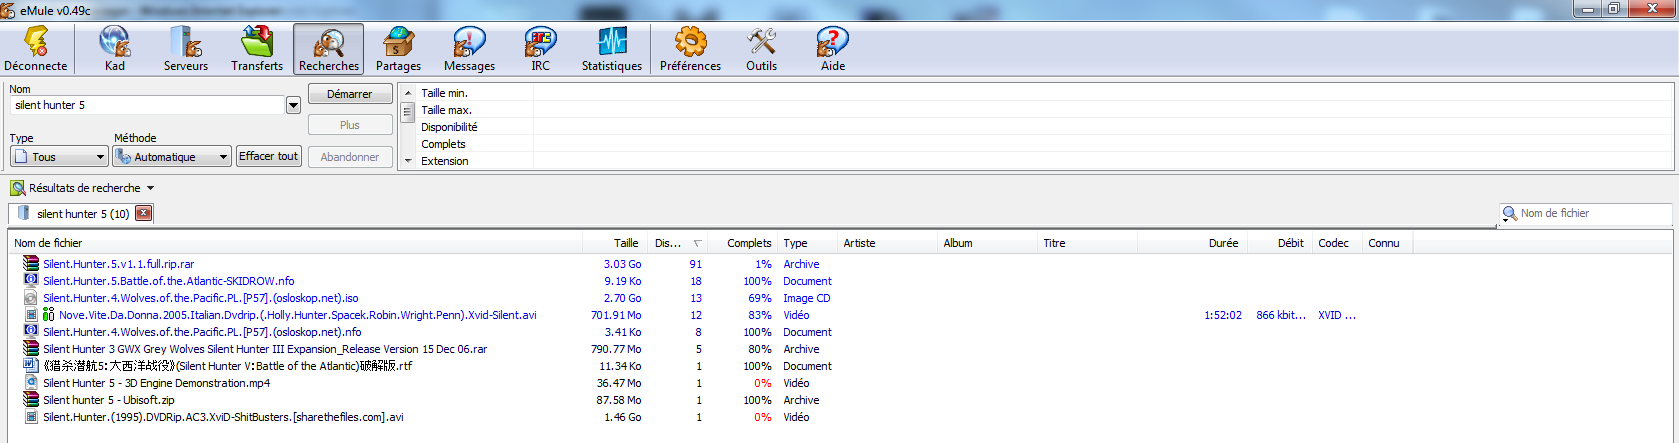Click the magnifier icon in filename filter box
1679x443 pixels.
(1510, 214)
